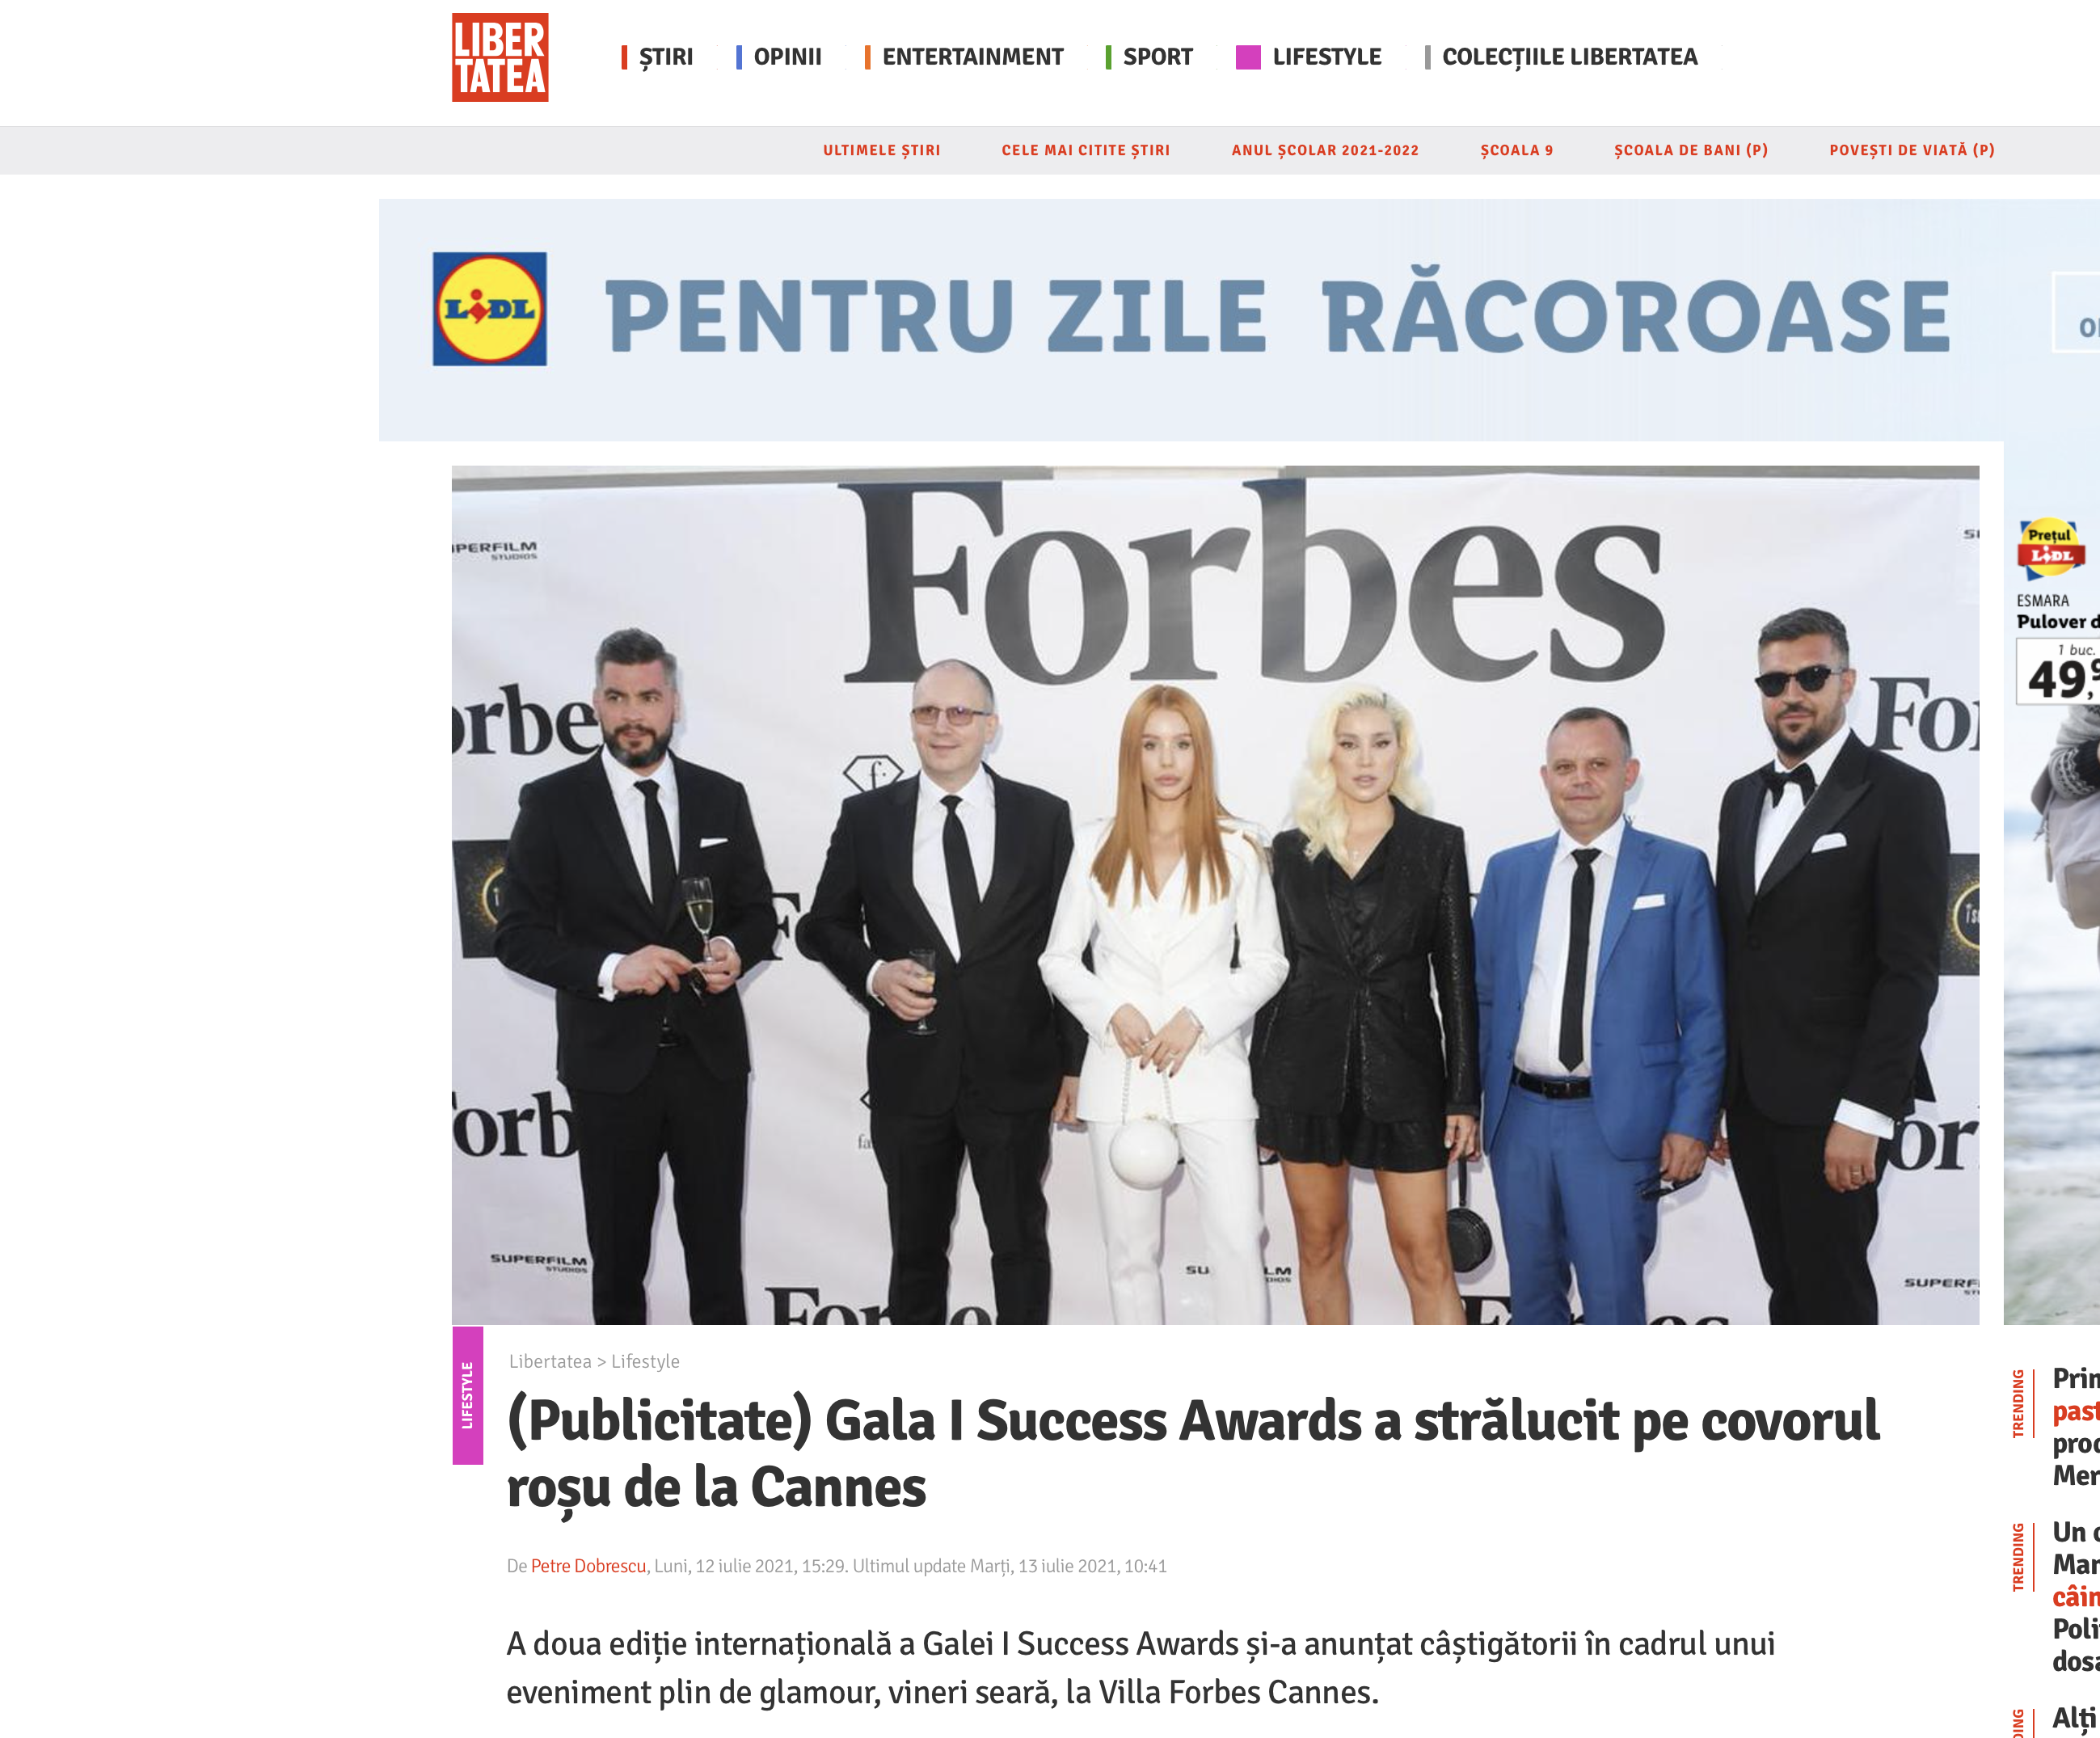Go to Entertainment section

tap(973, 57)
